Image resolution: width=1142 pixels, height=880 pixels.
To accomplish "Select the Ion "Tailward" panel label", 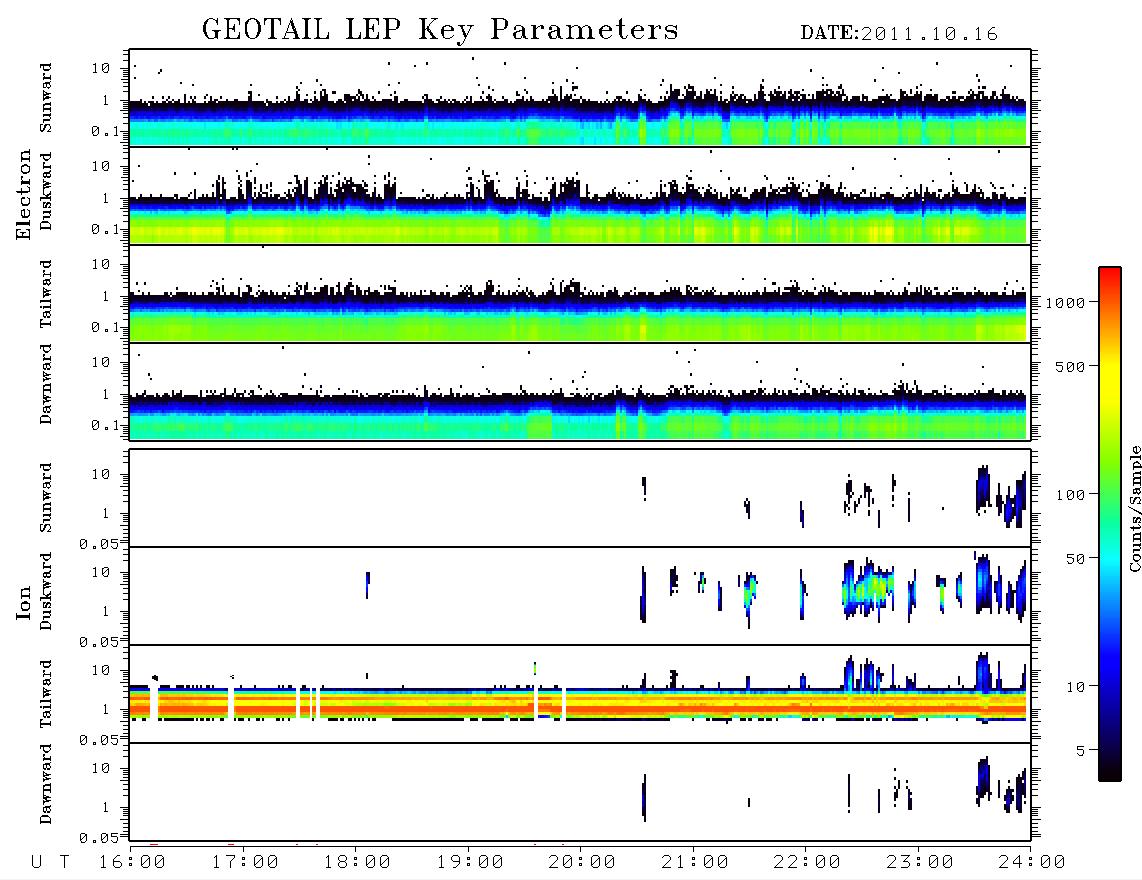I will pos(46,694).
